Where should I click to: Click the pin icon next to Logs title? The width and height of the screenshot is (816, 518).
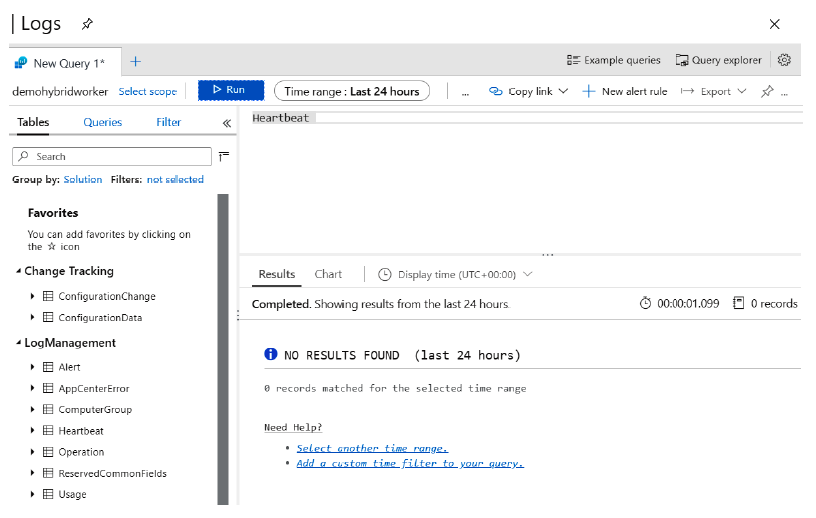[x=87, y=23]
